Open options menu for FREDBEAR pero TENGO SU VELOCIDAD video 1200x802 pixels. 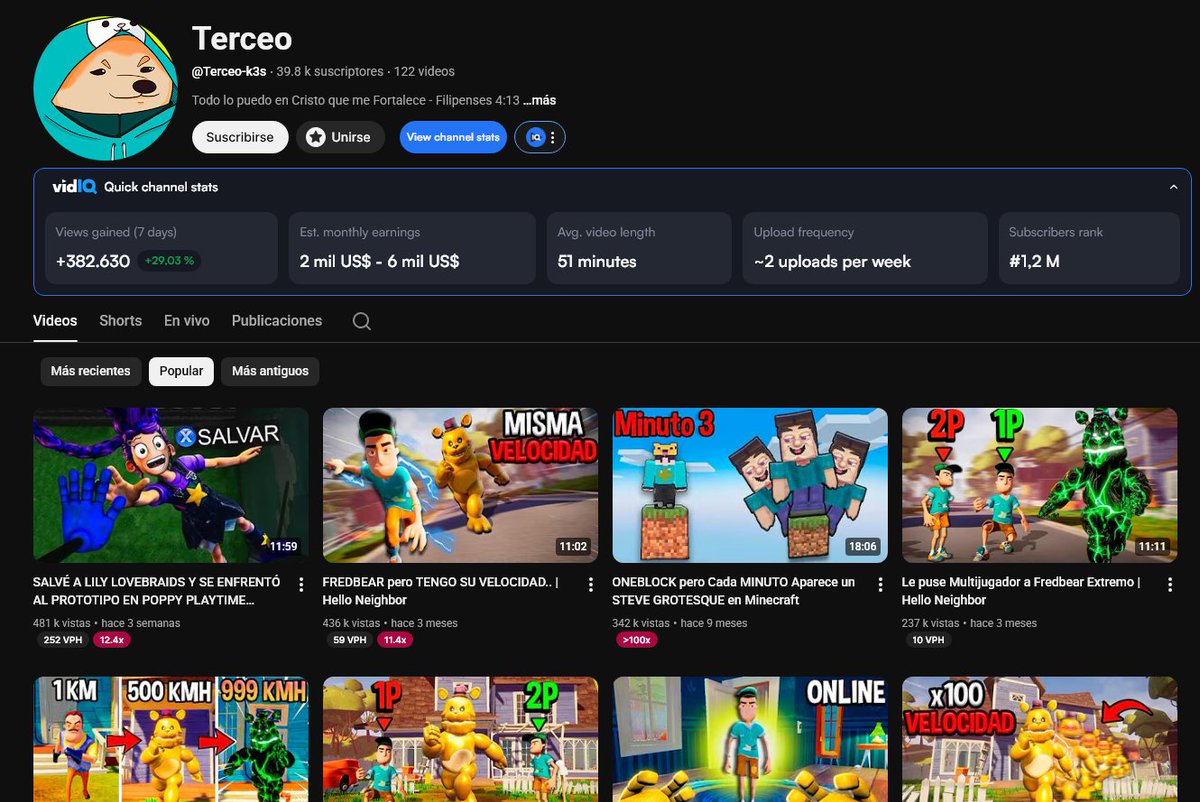point(591,584)
